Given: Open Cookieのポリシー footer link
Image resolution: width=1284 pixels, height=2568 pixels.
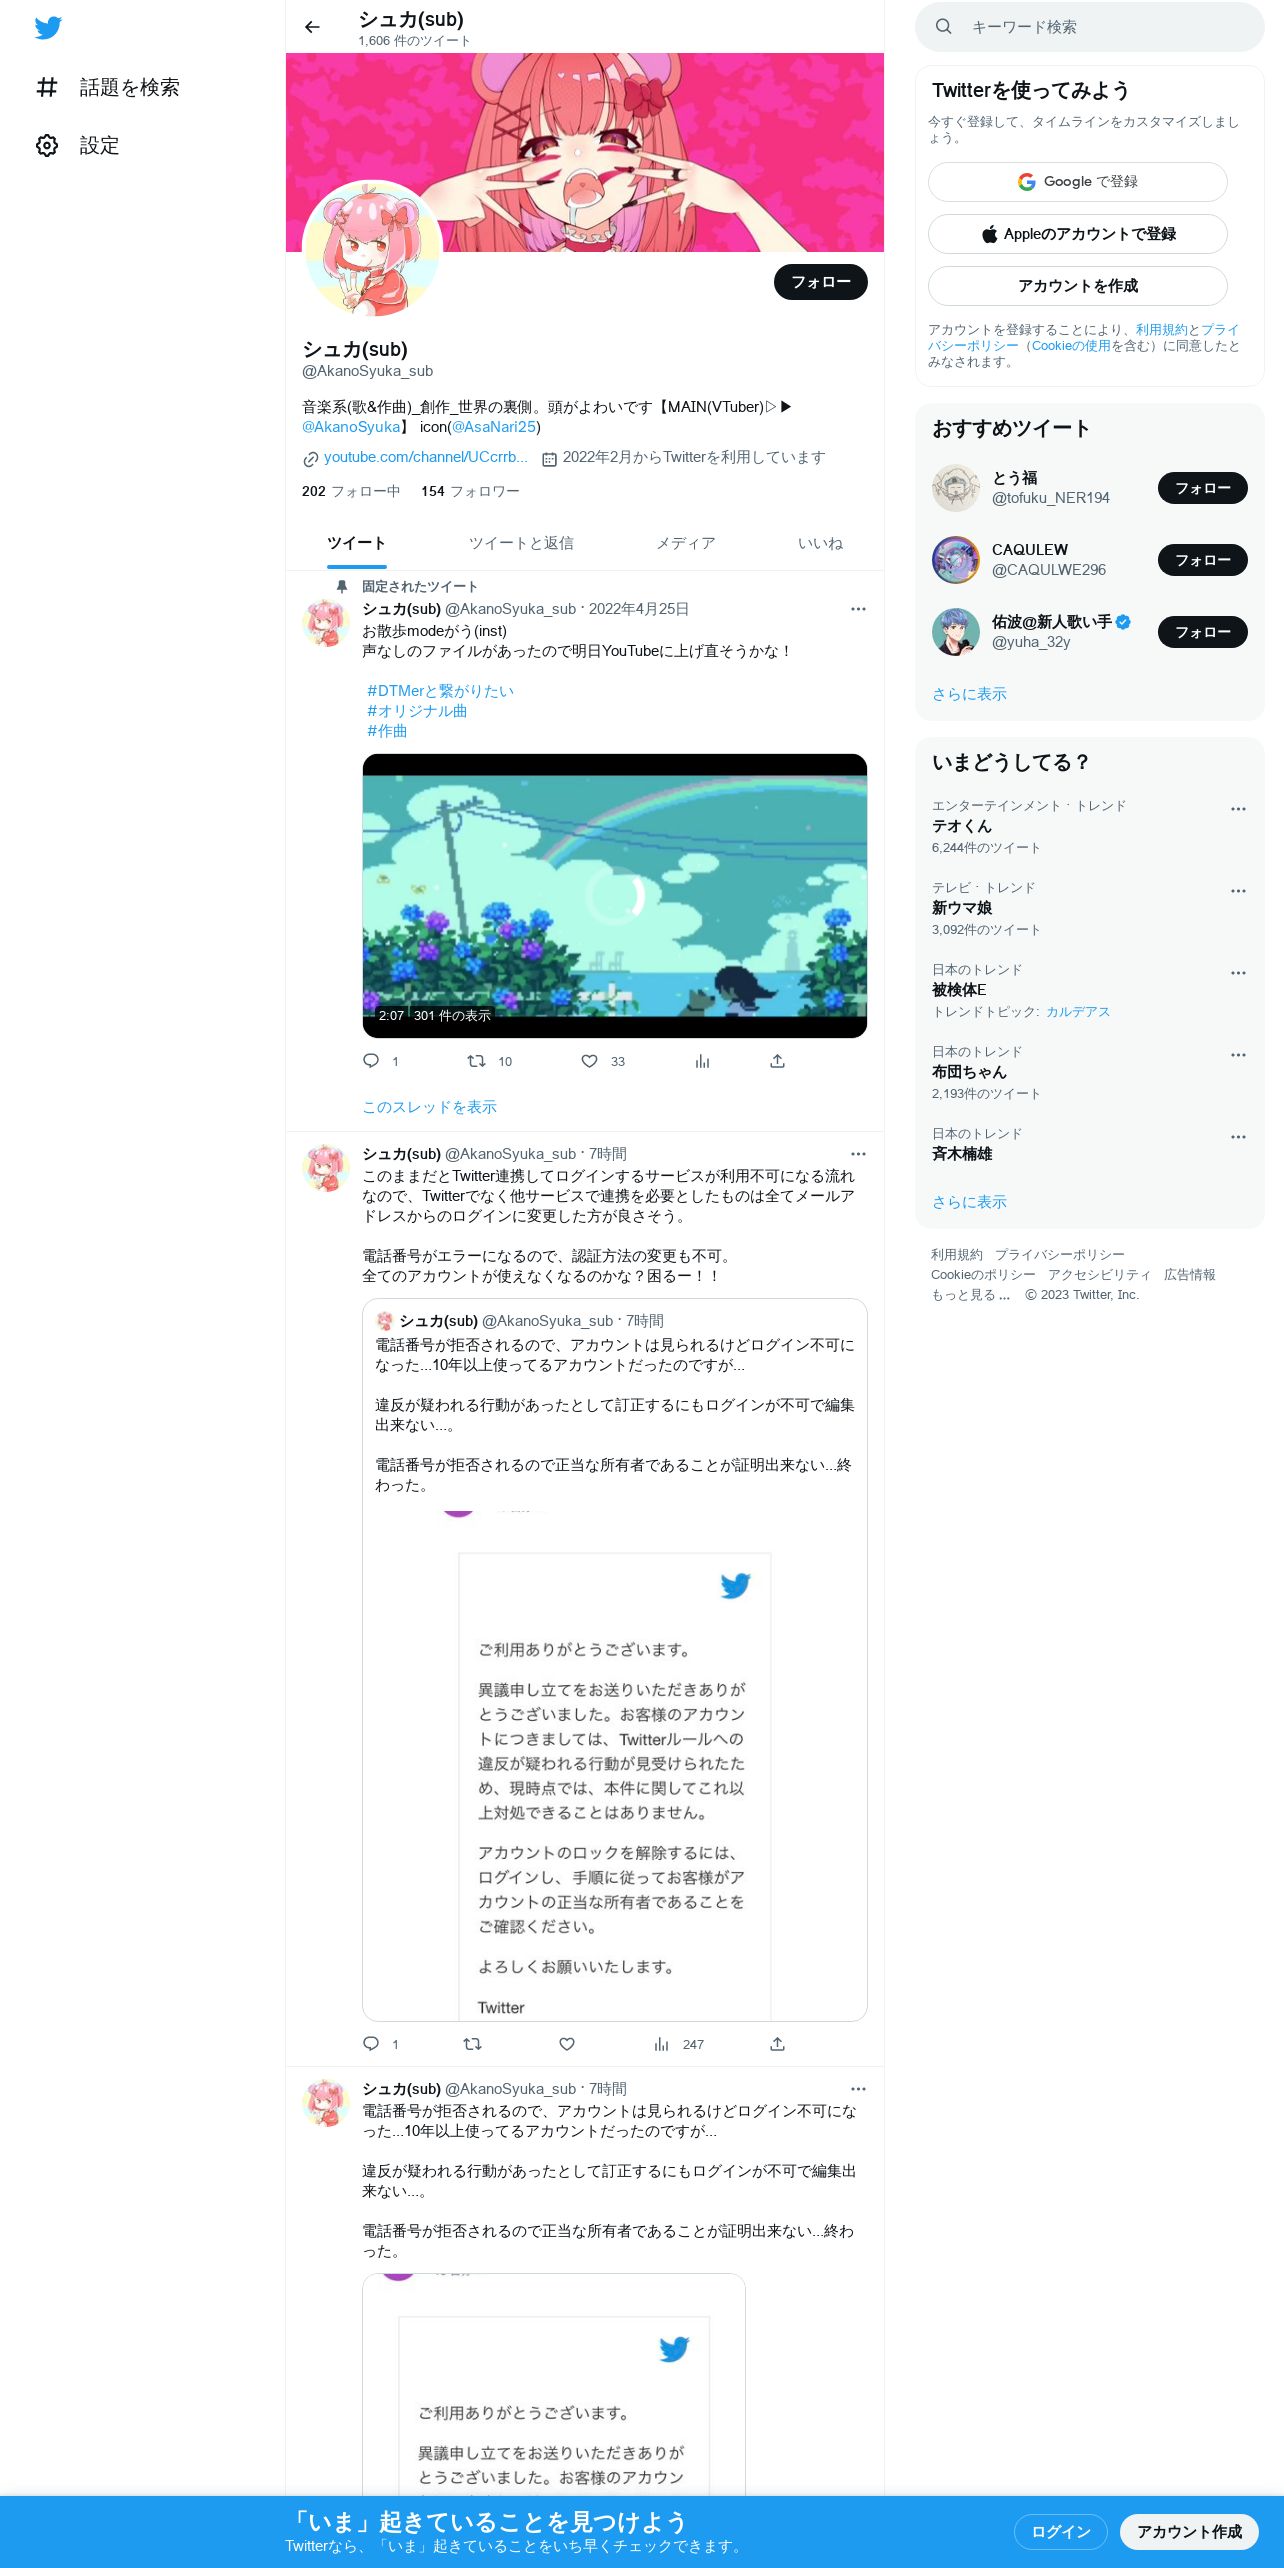Looking at the screenshot, I should click(x=983, y=1275).
